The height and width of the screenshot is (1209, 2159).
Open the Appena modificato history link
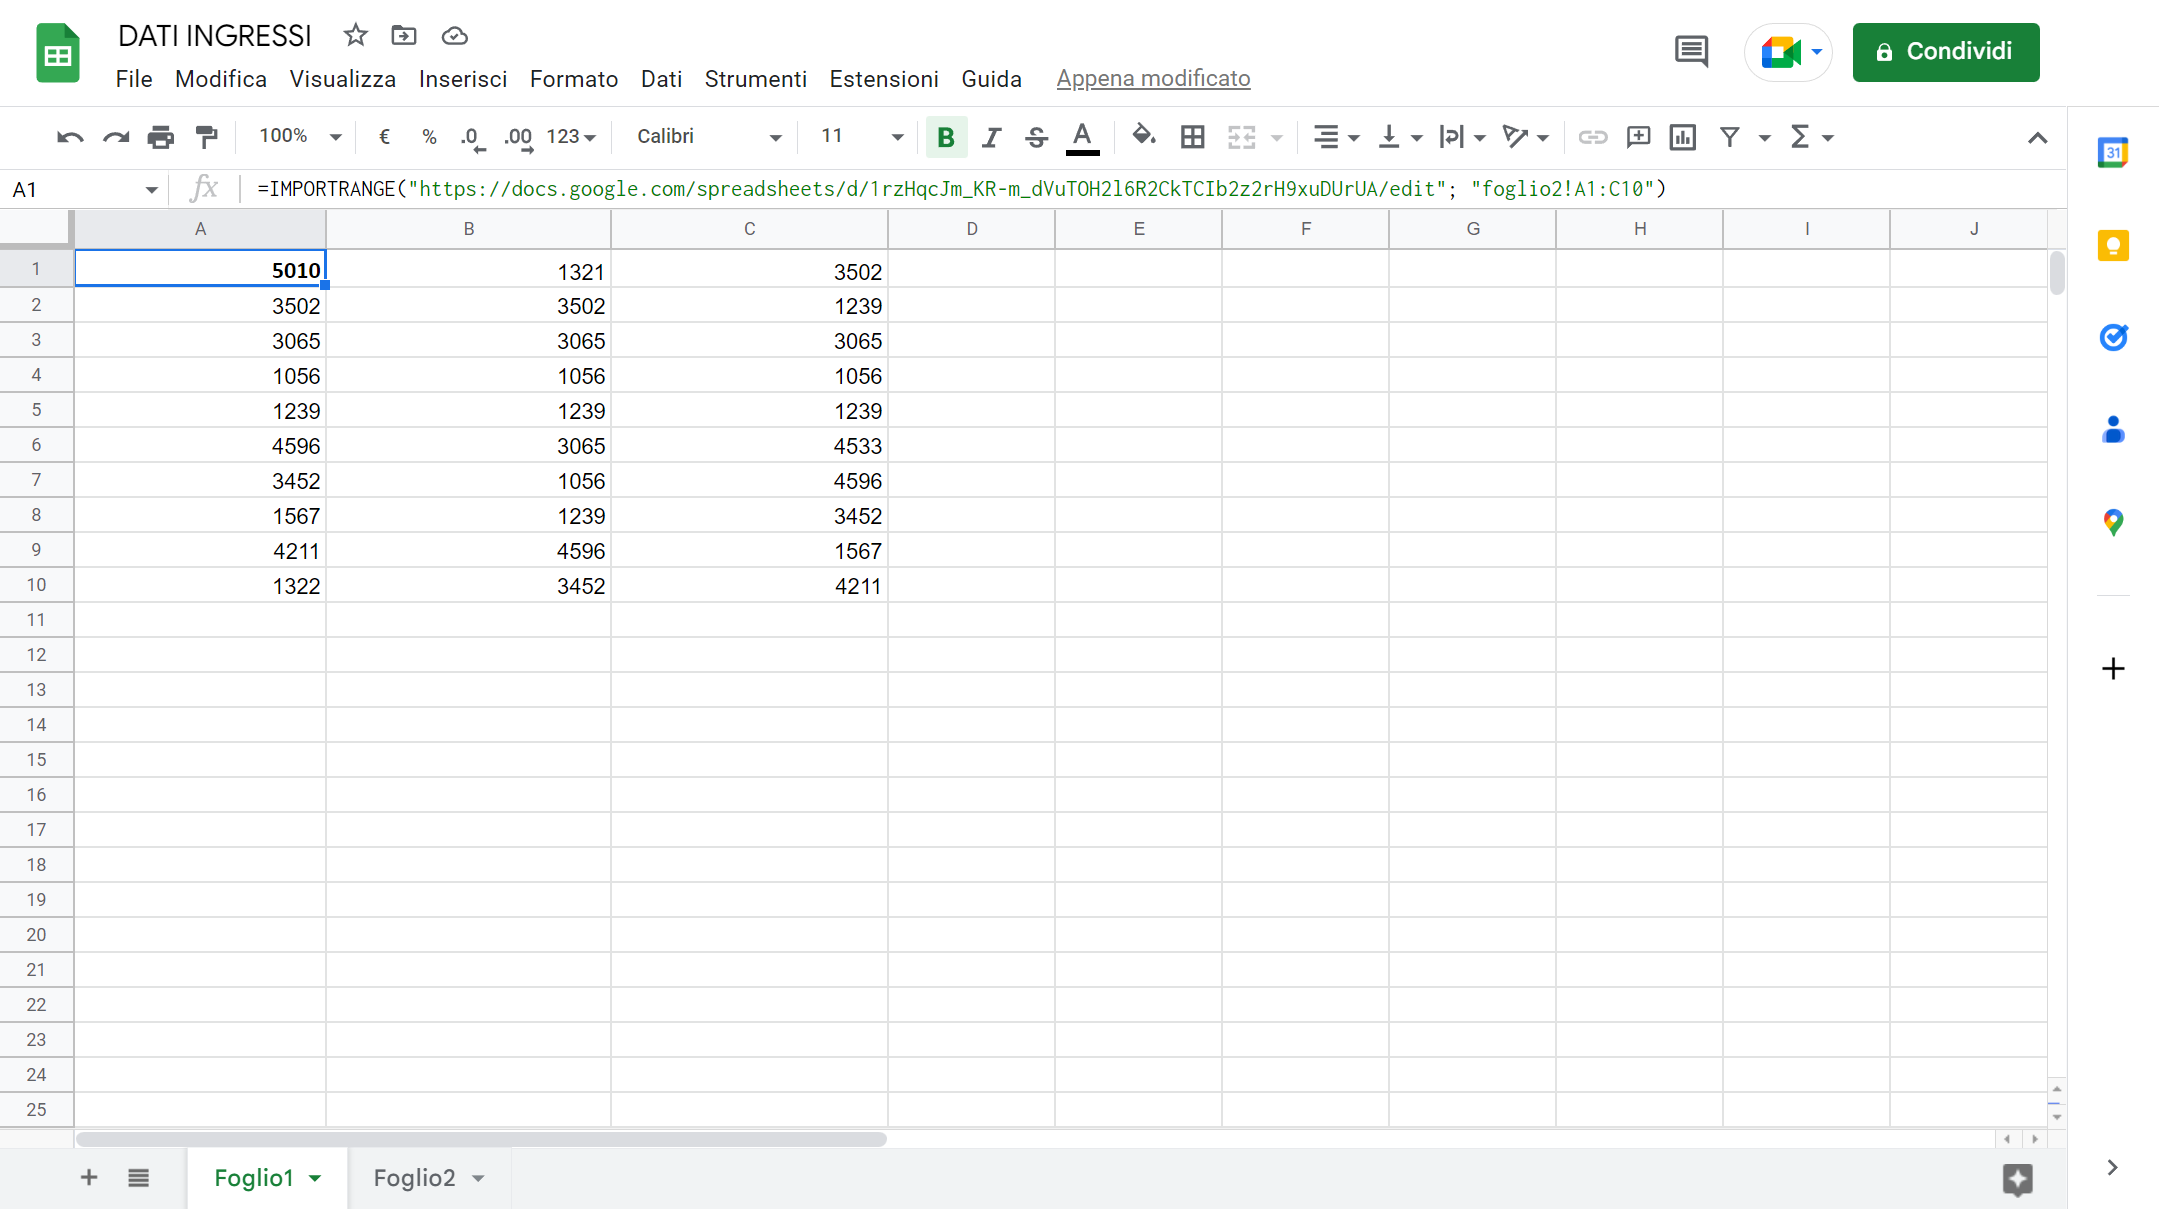1153,79
